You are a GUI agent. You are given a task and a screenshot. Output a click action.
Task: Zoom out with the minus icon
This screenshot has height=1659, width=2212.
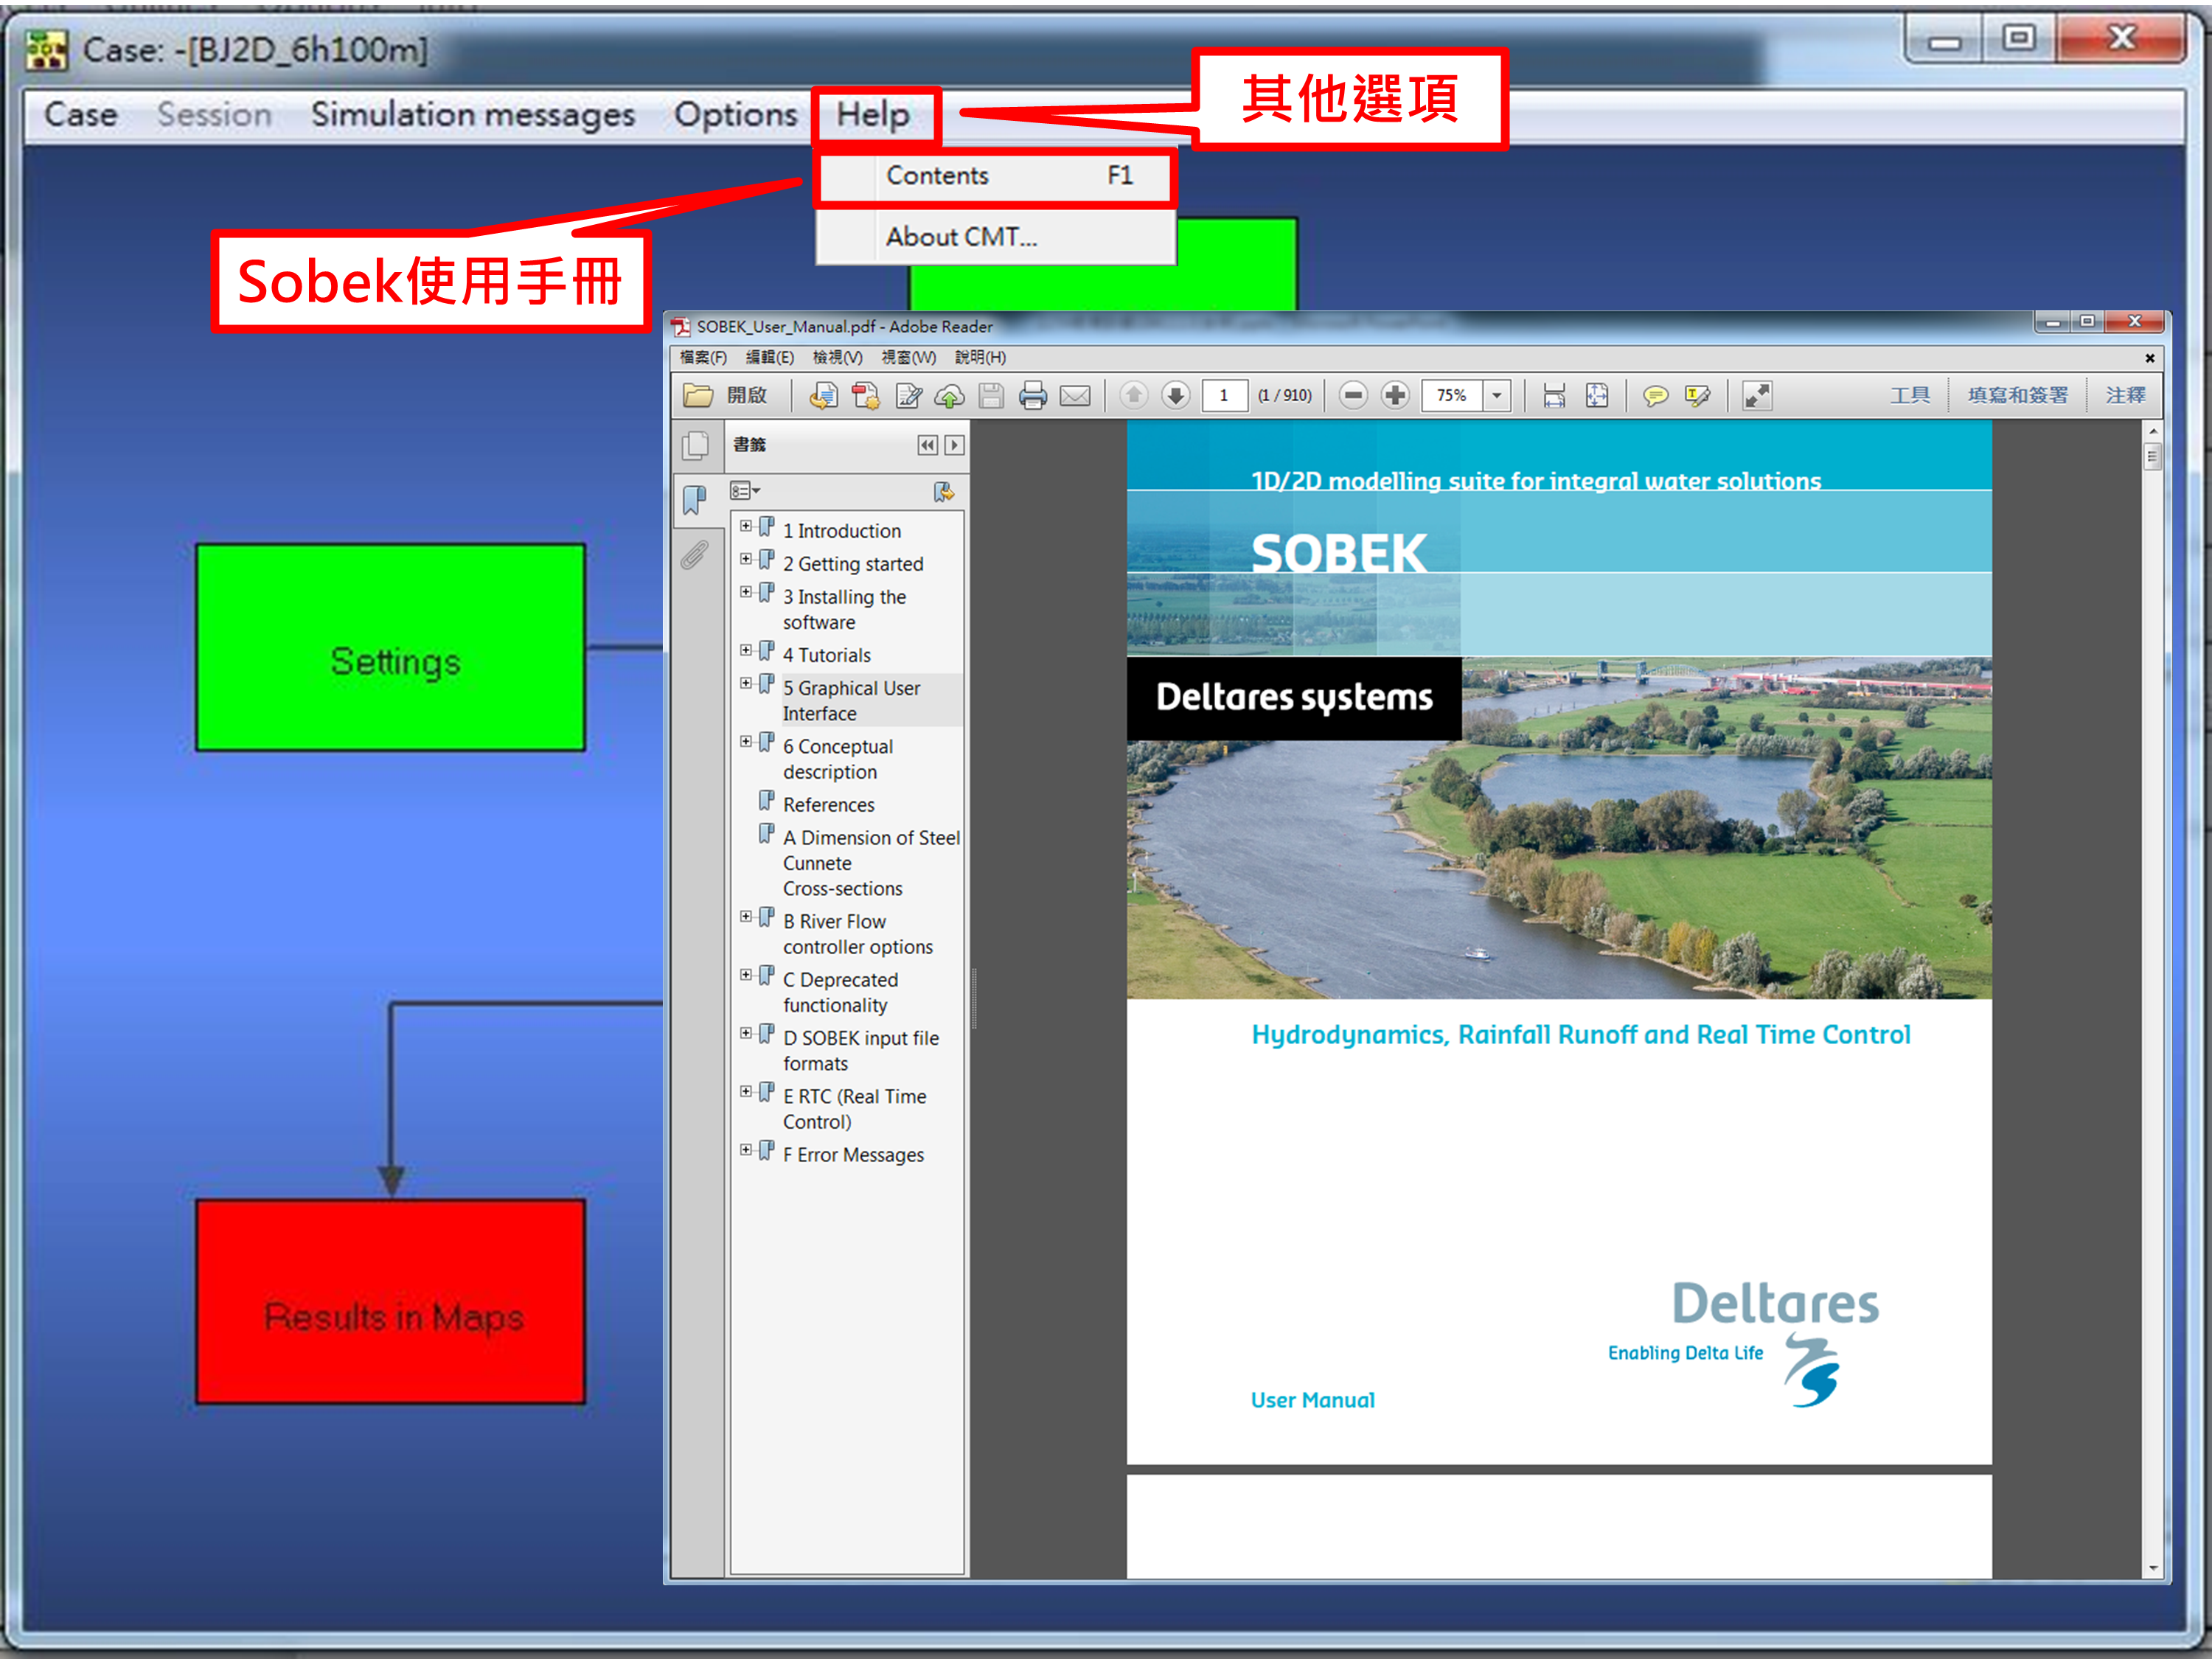pos(1353,395)
